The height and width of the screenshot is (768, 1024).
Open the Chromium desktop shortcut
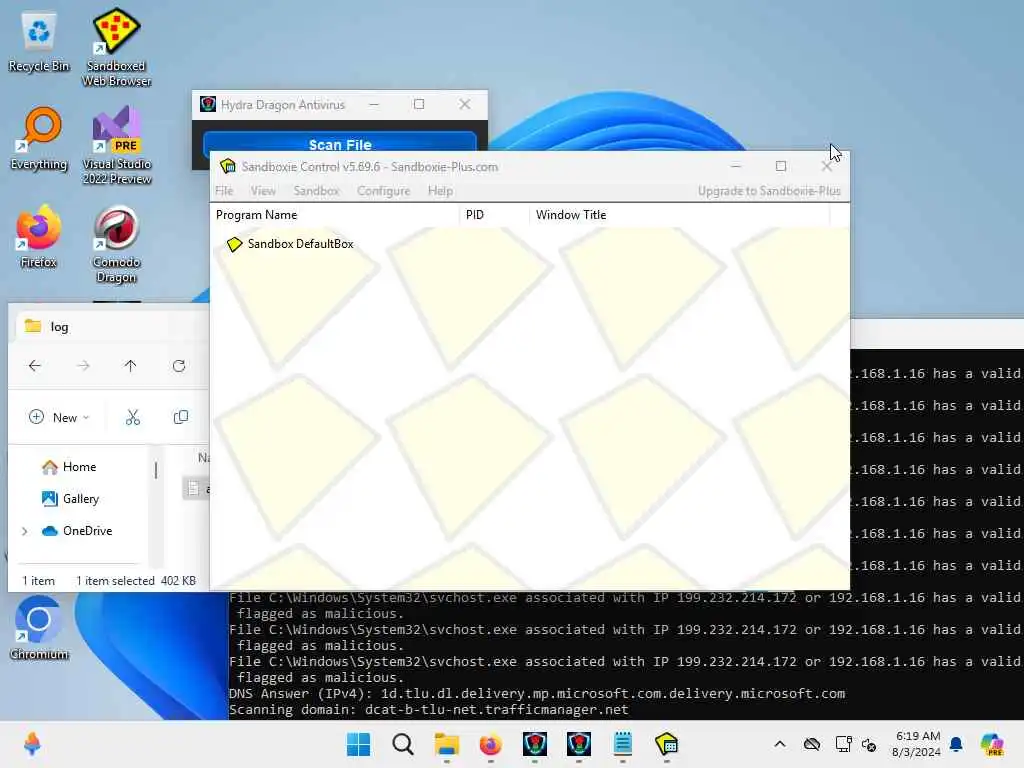[x=39, y=628]
